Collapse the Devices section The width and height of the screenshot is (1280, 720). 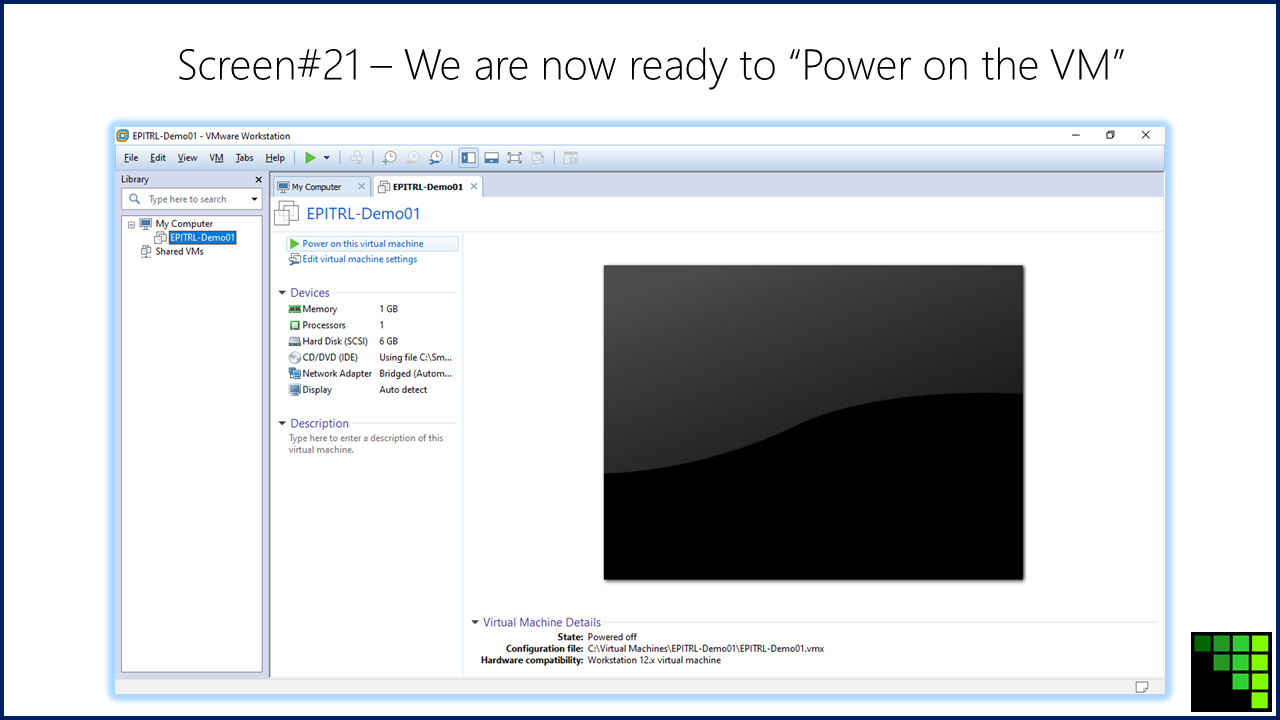click(283, 293)
